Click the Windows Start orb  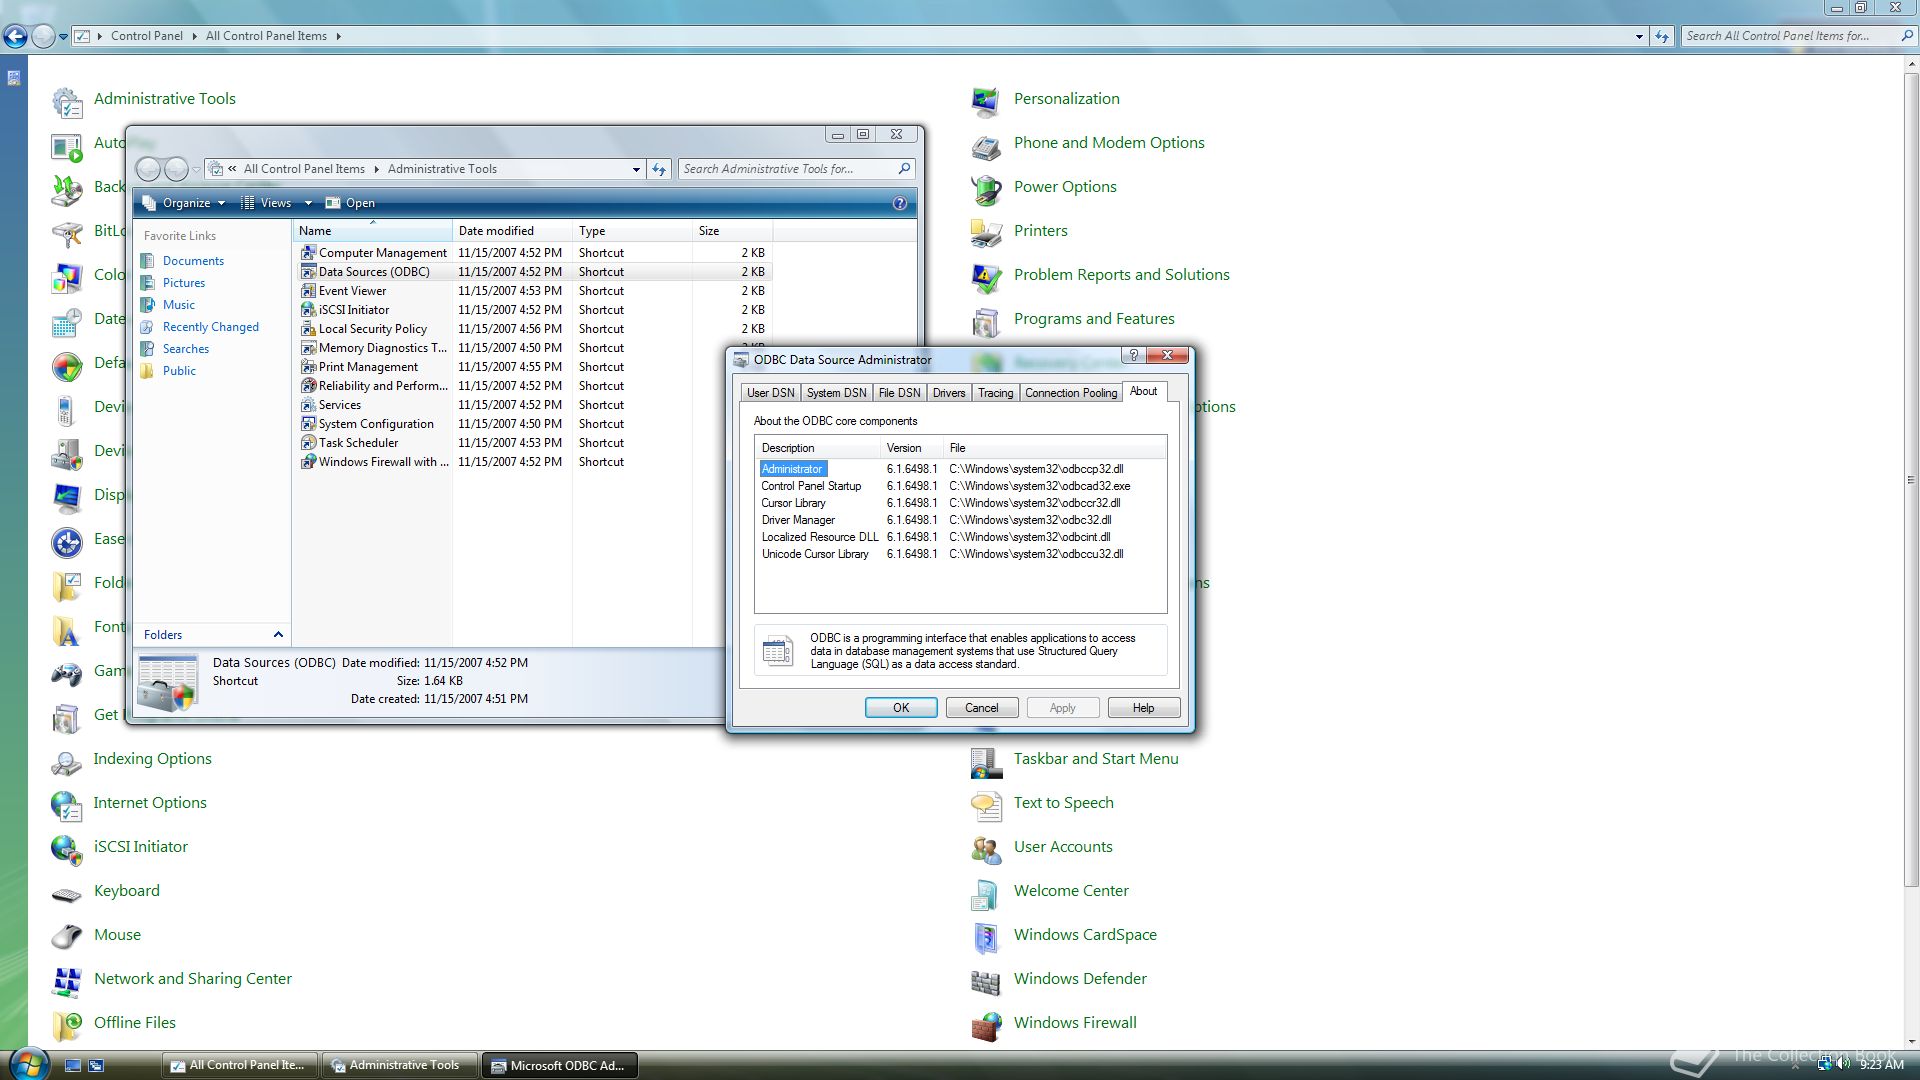28,1063
